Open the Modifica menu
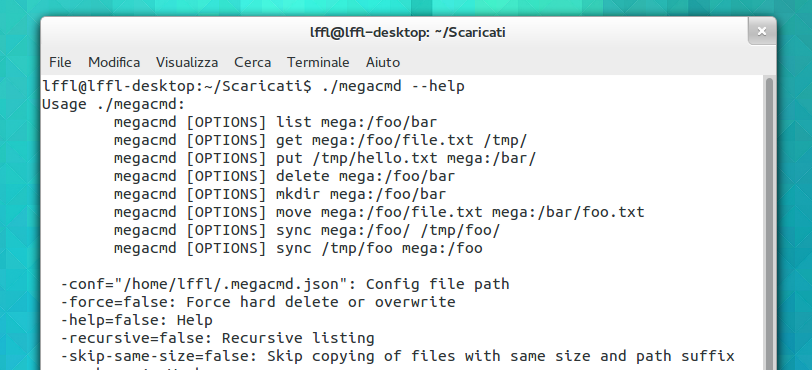812x370 pixels. (114, 62)
